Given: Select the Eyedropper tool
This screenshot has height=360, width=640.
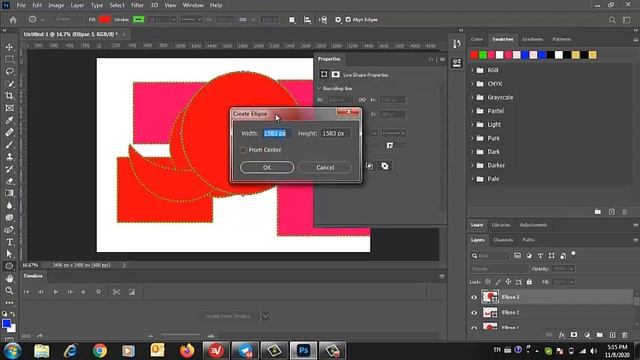Looking at the screenshot, I should (9, 120).
